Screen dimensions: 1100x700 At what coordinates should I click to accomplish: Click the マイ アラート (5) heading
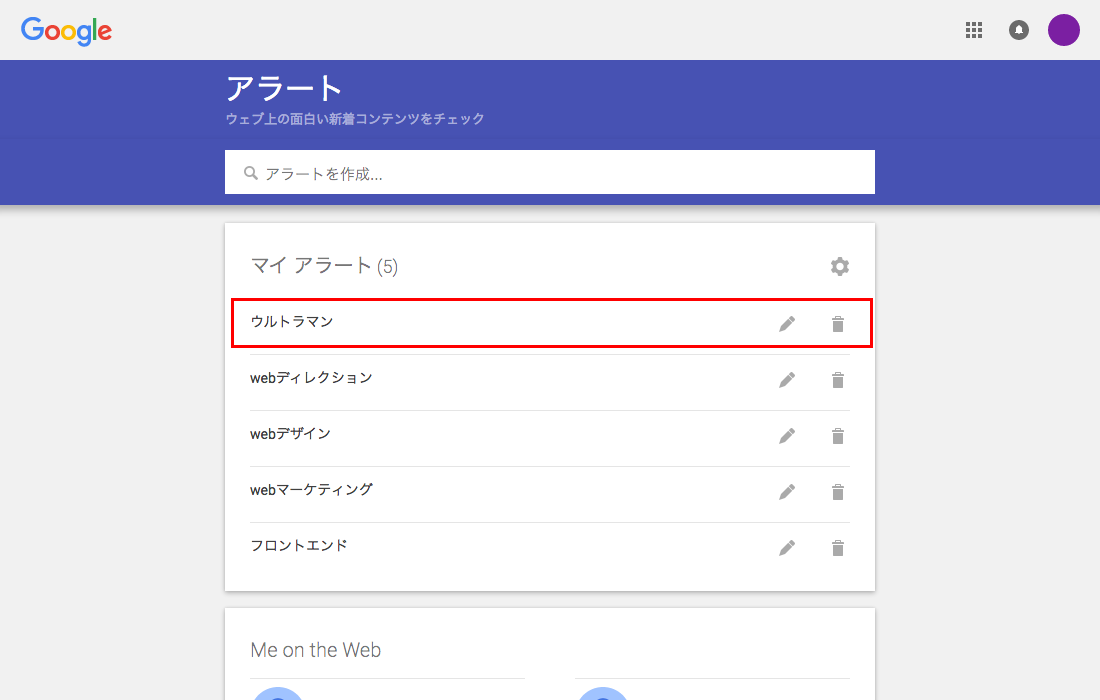click(x=324, y=266)
